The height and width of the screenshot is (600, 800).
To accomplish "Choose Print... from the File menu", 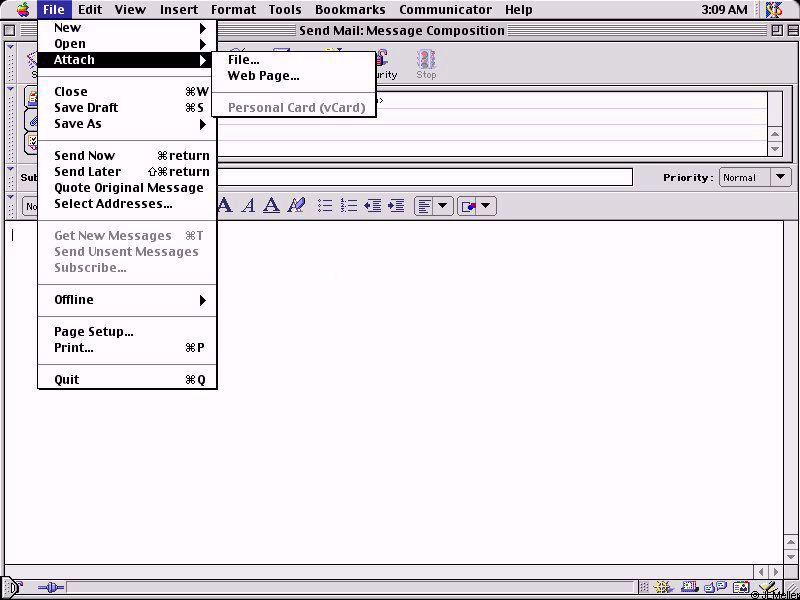I will (128, 348).
